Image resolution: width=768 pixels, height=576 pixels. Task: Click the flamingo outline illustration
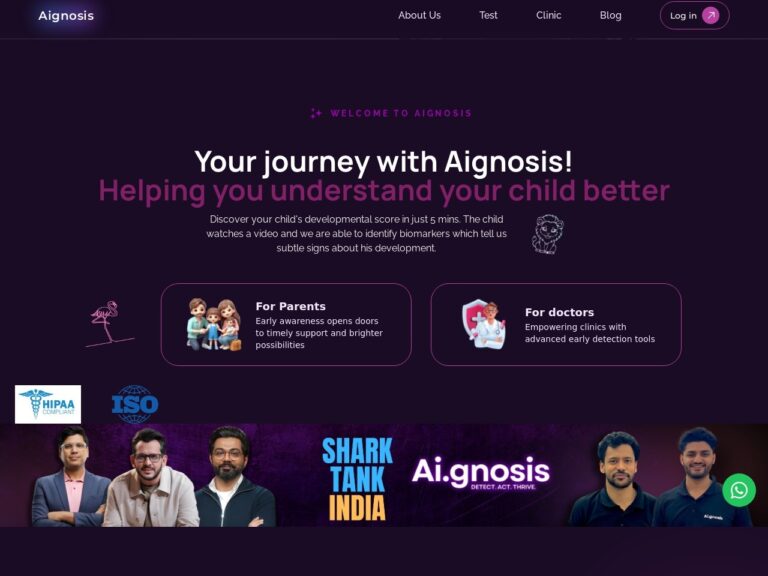110,323
